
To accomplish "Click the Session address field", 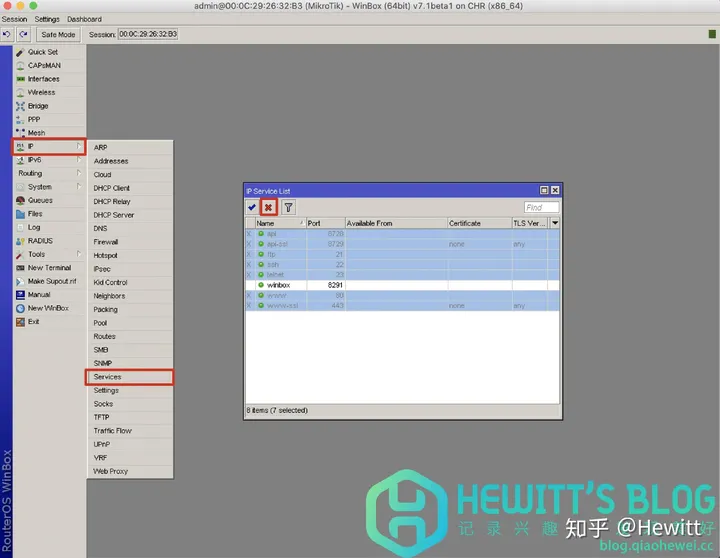I will click(x=148, y=34).
